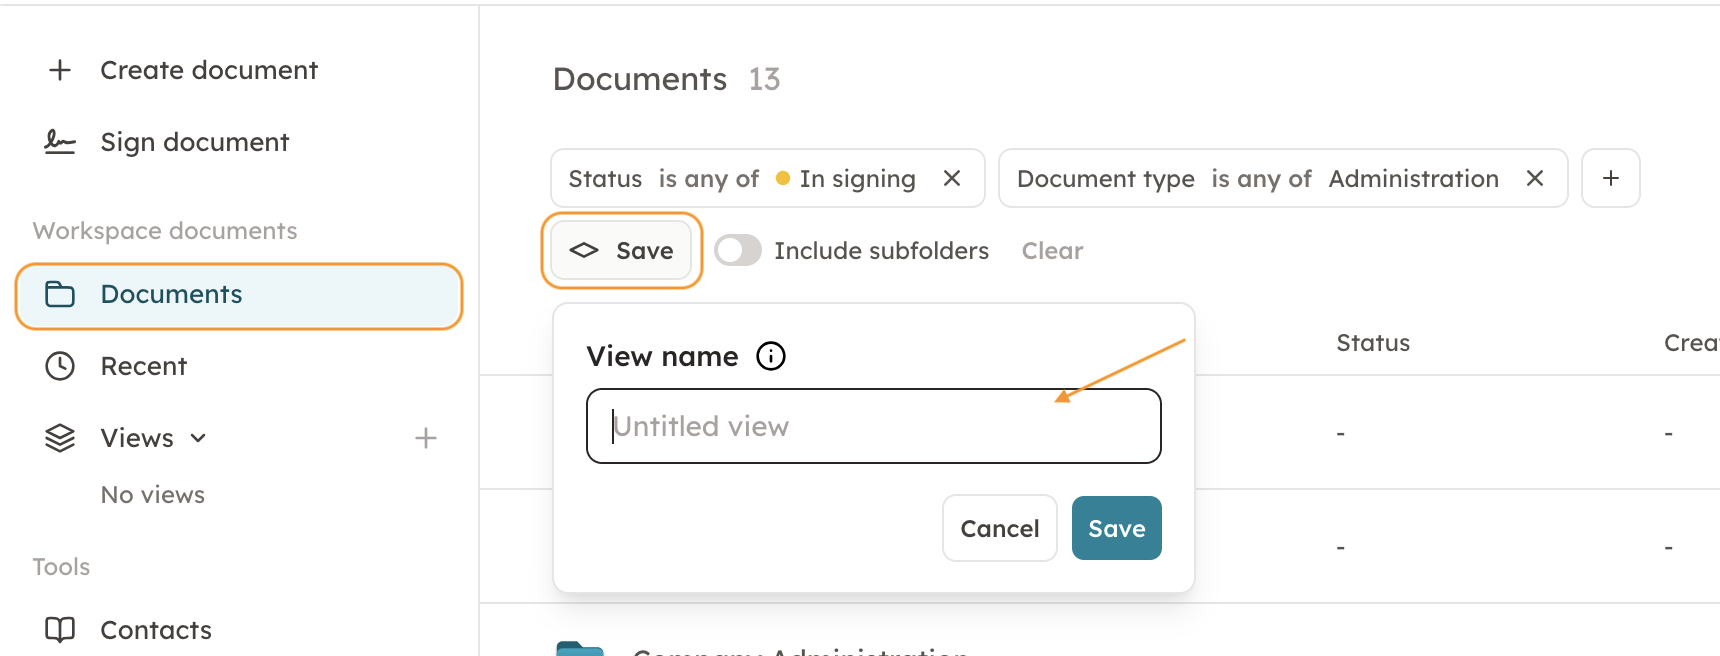Enable the Include subfolders toggle
Screen dimensions: 1720x656
[738, 250]
